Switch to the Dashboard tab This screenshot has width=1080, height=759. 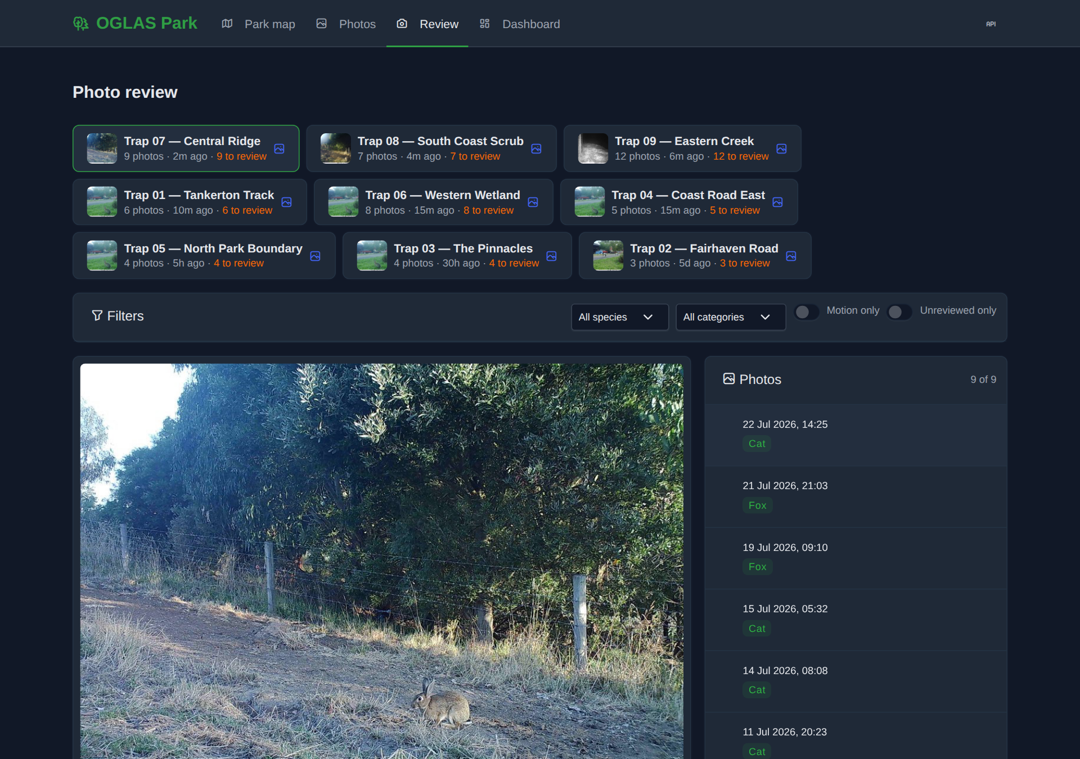coord(520,24)
